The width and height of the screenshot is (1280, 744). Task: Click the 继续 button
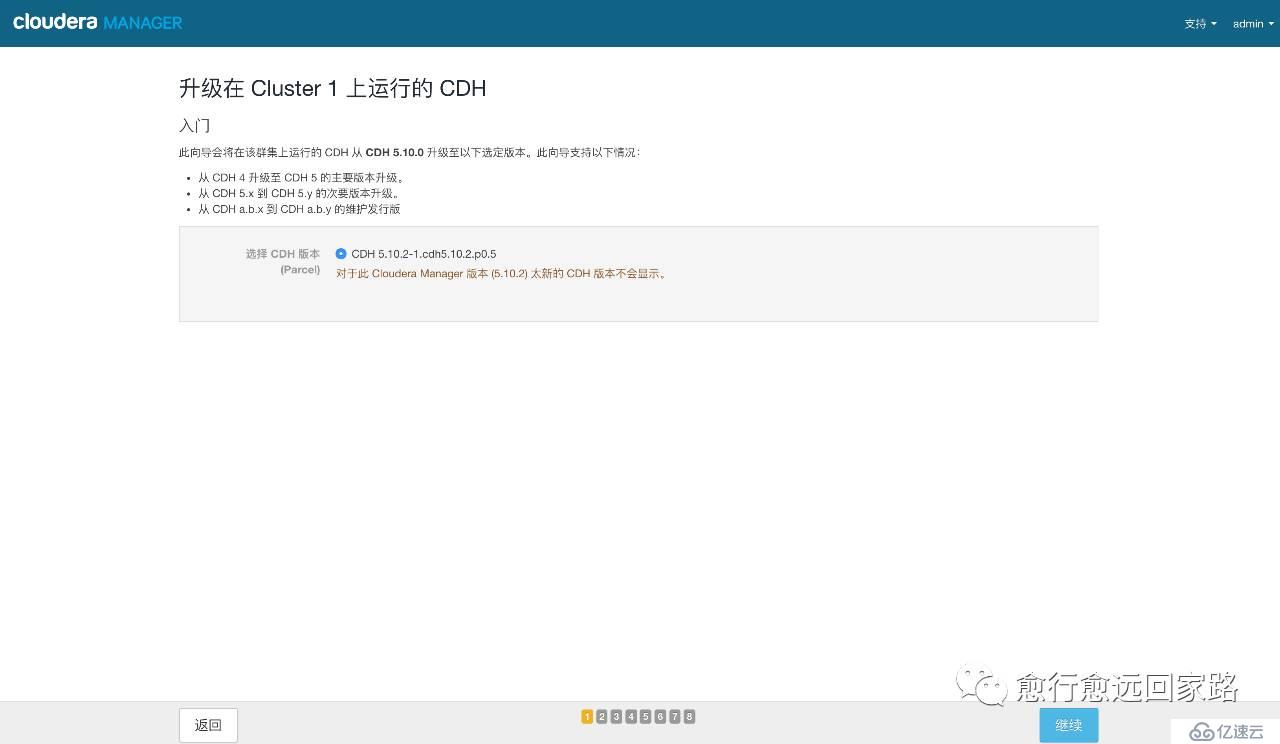(1068, 725)
